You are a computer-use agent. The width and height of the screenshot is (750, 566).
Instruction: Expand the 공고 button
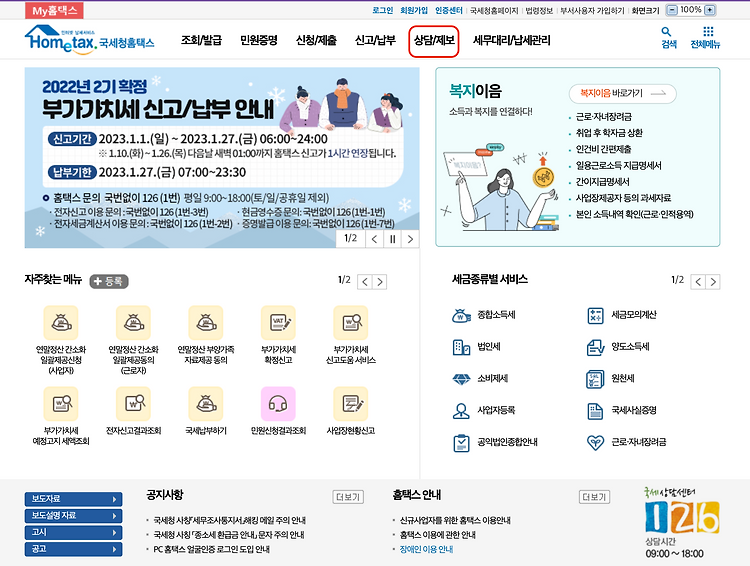pyautogui.click(x=73, y=549)
